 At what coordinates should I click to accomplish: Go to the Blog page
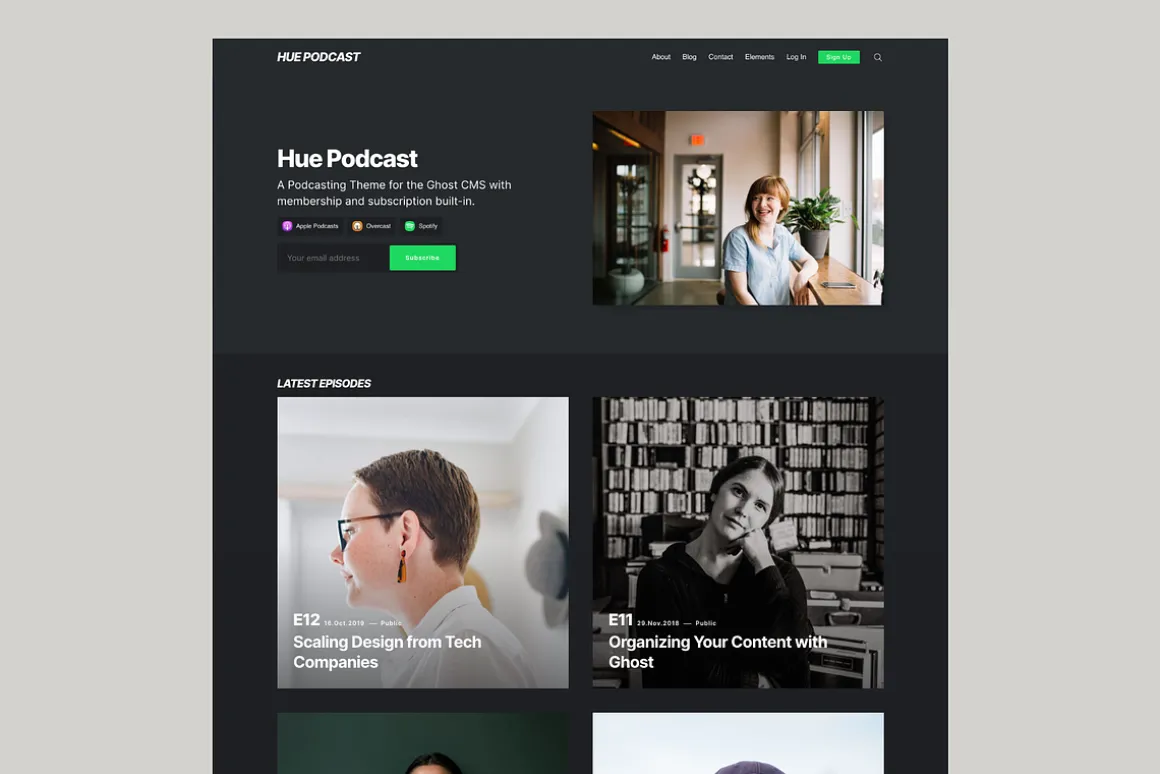pos(689,57)
